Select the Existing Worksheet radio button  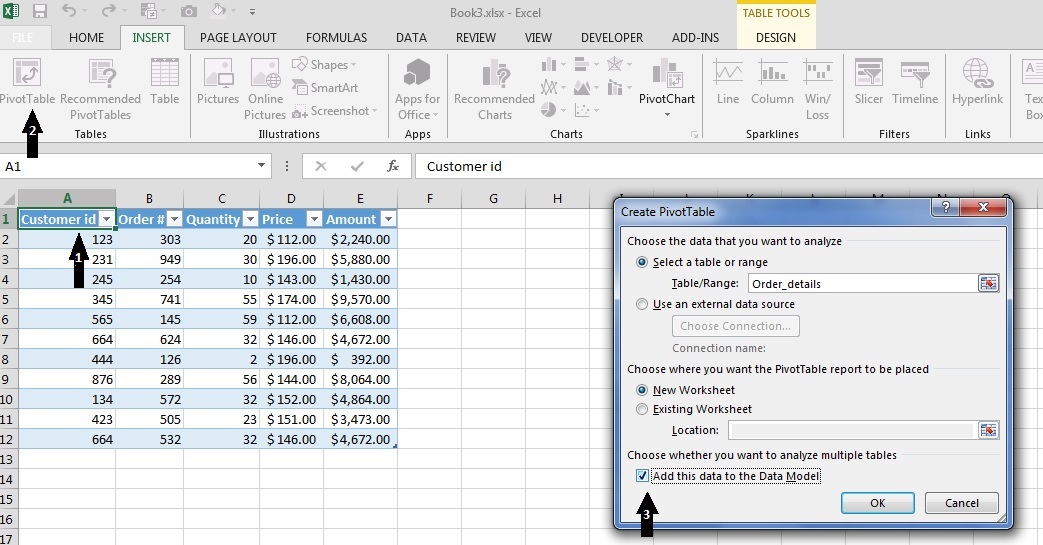pos(642,409)
